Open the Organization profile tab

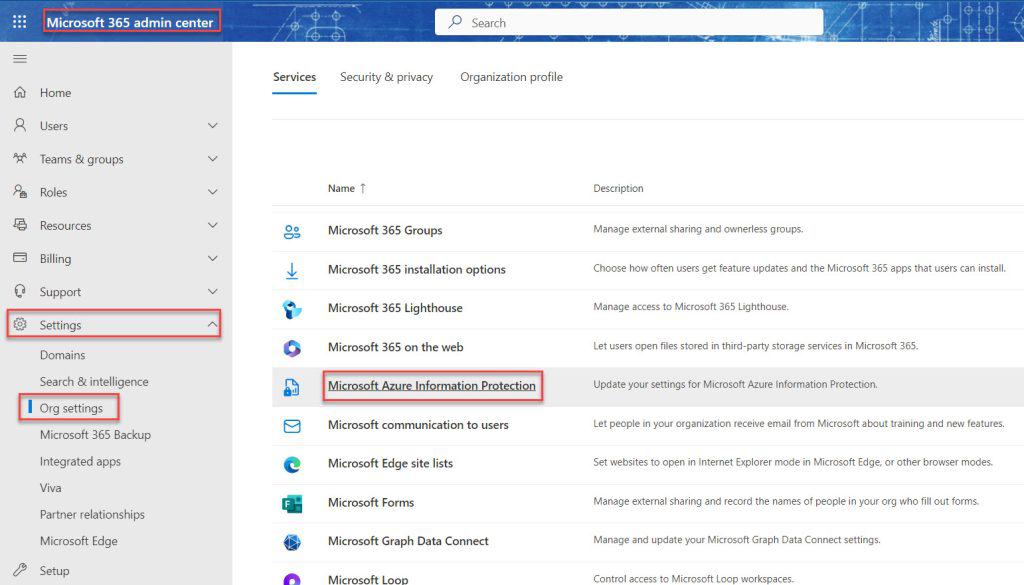(x=511, y=77)
